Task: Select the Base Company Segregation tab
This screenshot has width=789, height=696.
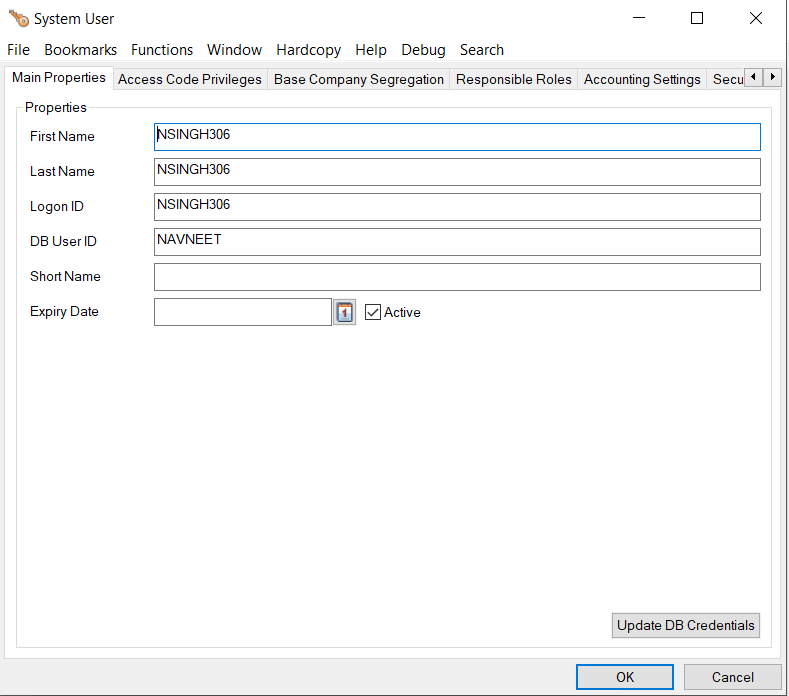Action: point(359,79)
